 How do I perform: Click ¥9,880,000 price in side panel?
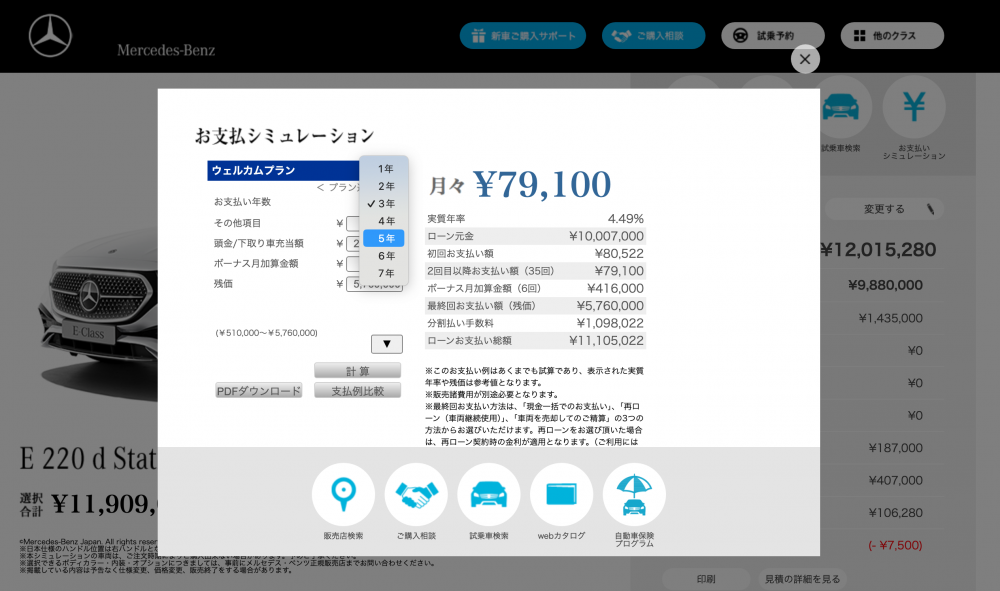tap(885, 285)
